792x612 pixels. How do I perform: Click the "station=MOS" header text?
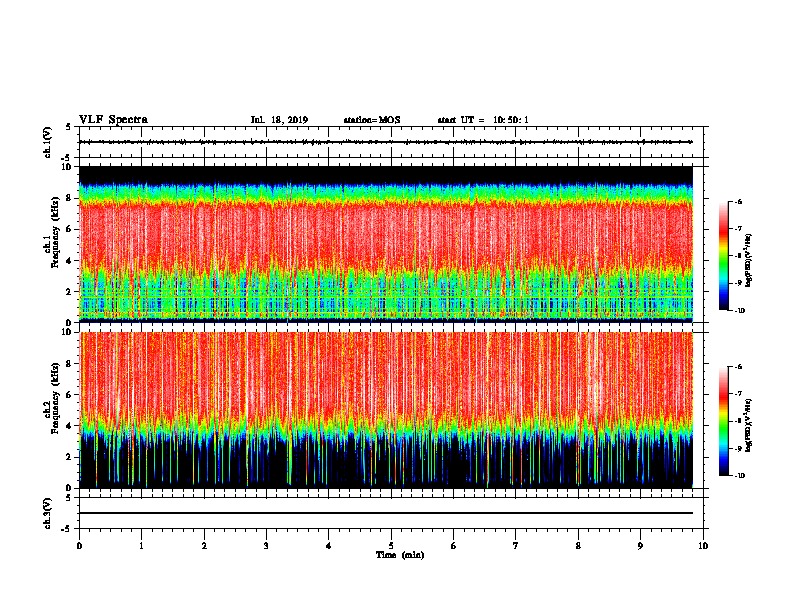click(372, 120)
